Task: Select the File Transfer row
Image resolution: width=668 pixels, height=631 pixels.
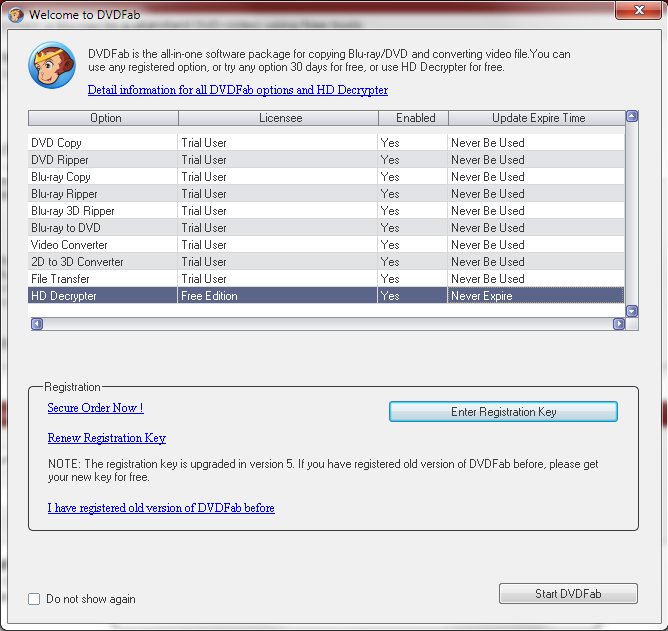Action: click(326, 279)
